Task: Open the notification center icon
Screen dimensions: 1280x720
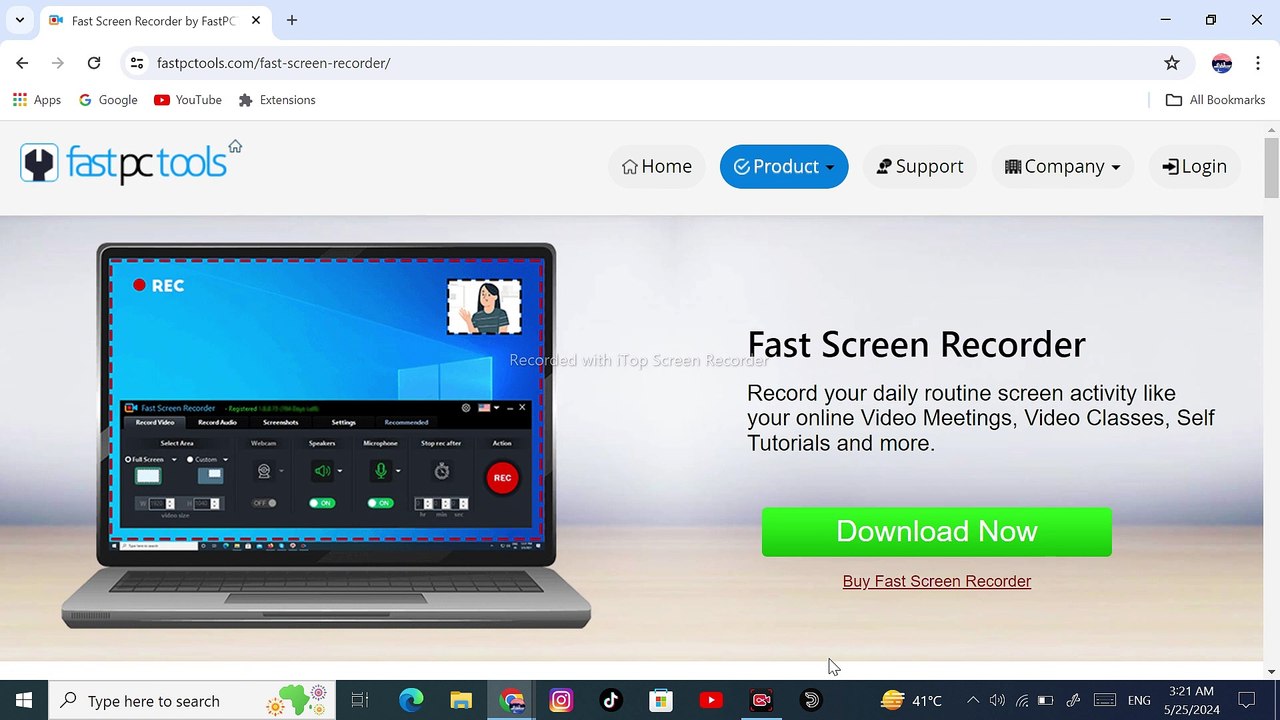Action: click(1246, 700)
